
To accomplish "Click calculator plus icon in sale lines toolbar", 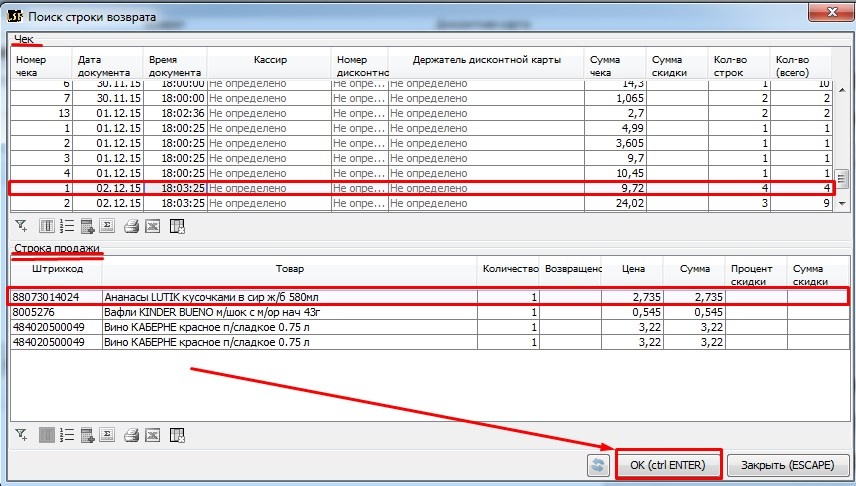I will 87,435.
